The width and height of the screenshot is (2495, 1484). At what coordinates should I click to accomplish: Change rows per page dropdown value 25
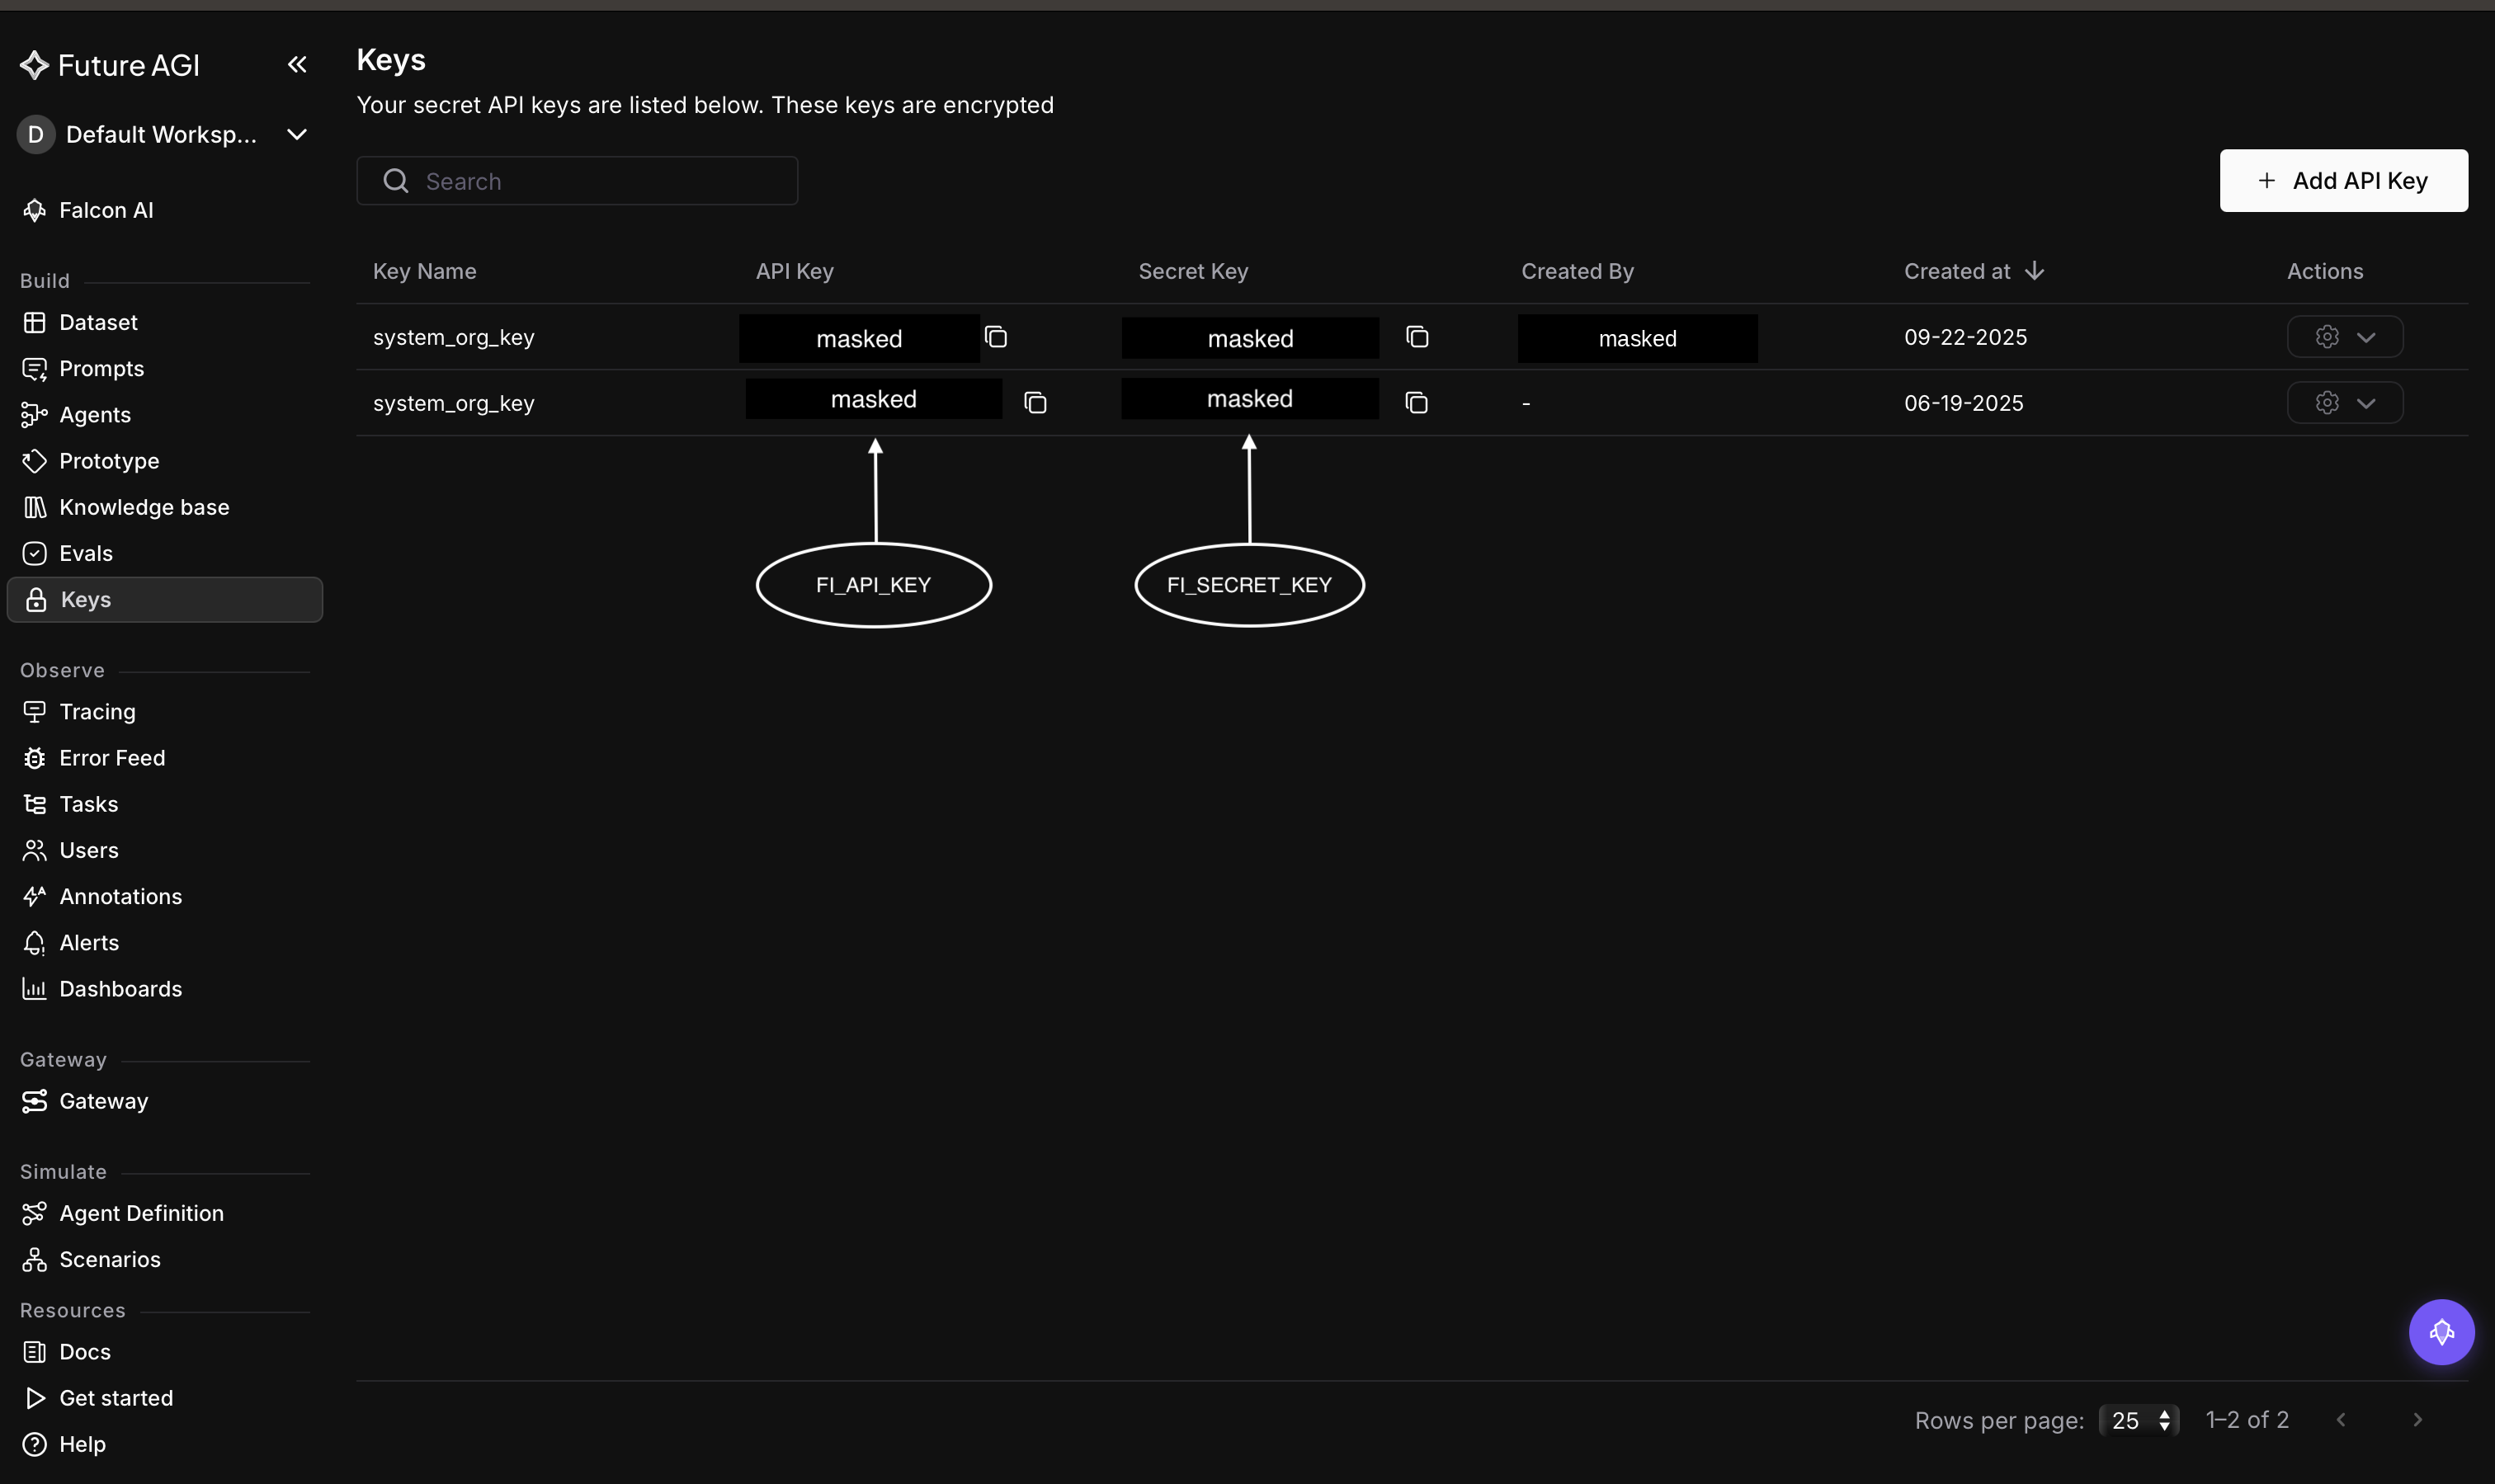click(x=2139, y=1420)
